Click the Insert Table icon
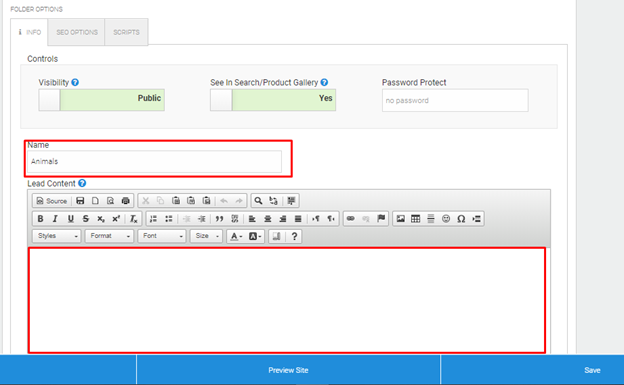624x385 pixels. 415,219
